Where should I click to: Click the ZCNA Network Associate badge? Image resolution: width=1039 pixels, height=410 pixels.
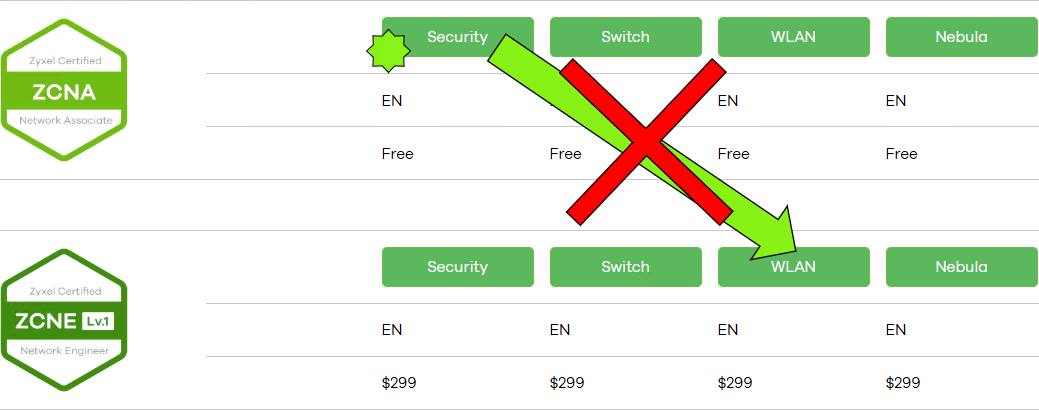pyautogui.click(x=64, y=90)
